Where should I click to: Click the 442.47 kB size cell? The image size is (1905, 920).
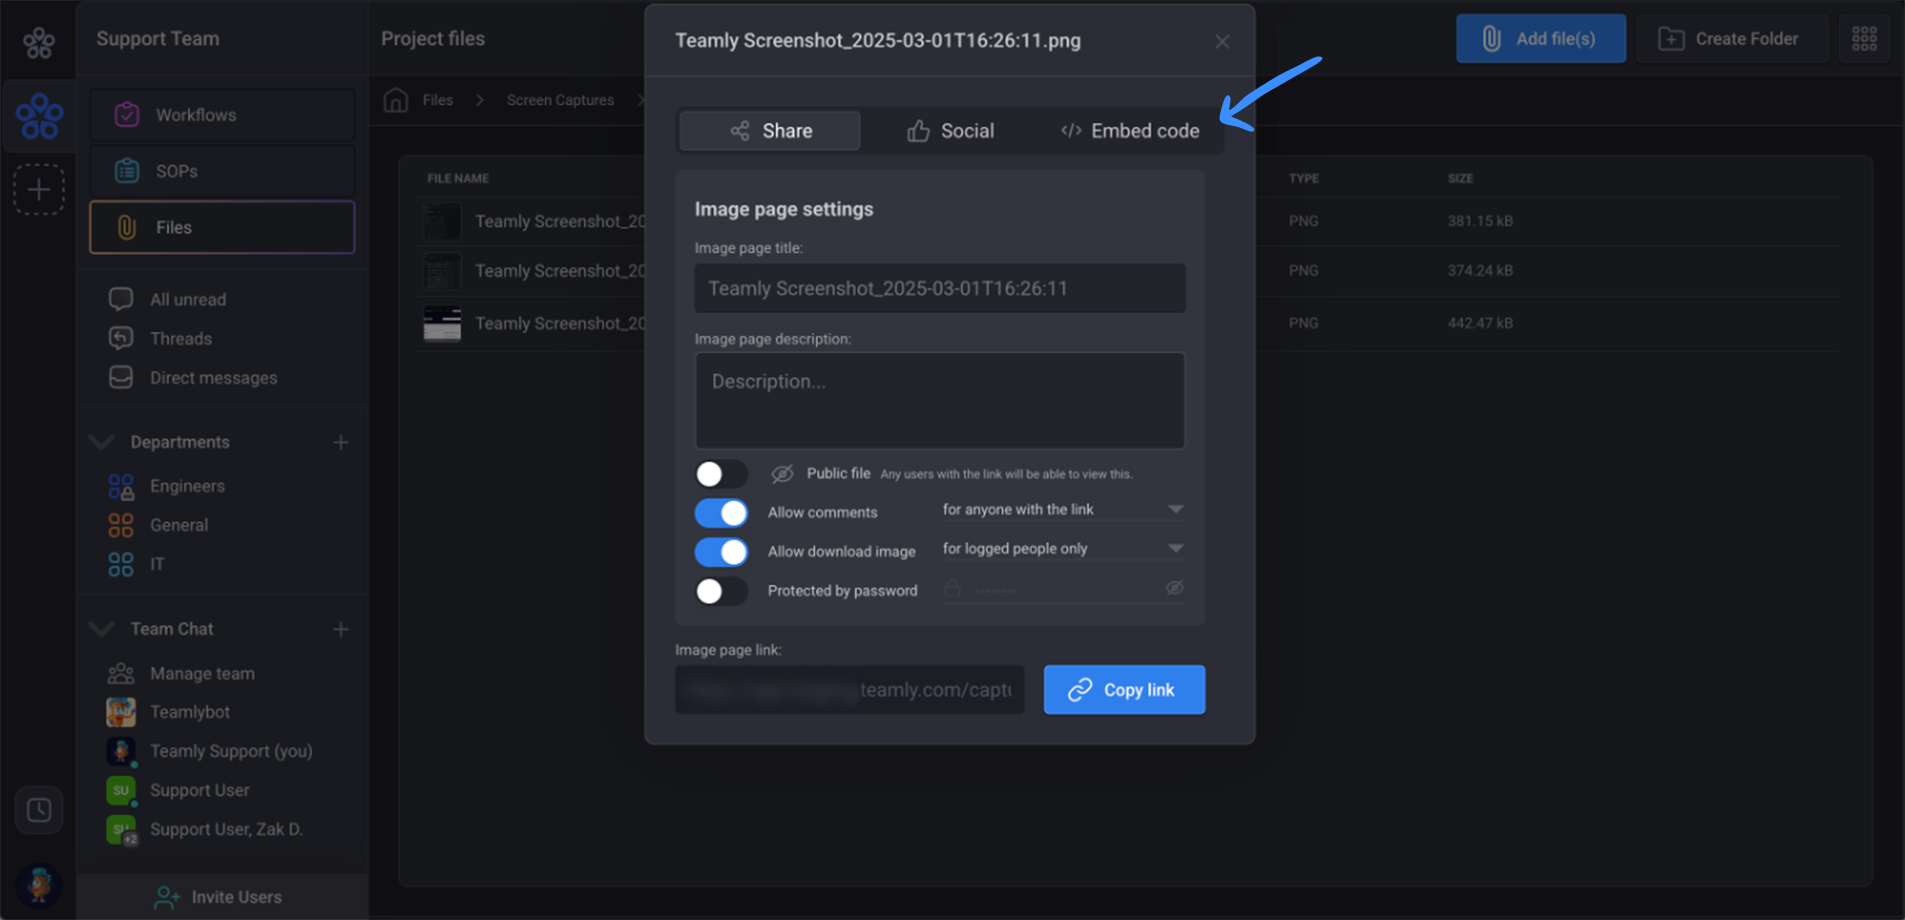(x=1480, y=323)
